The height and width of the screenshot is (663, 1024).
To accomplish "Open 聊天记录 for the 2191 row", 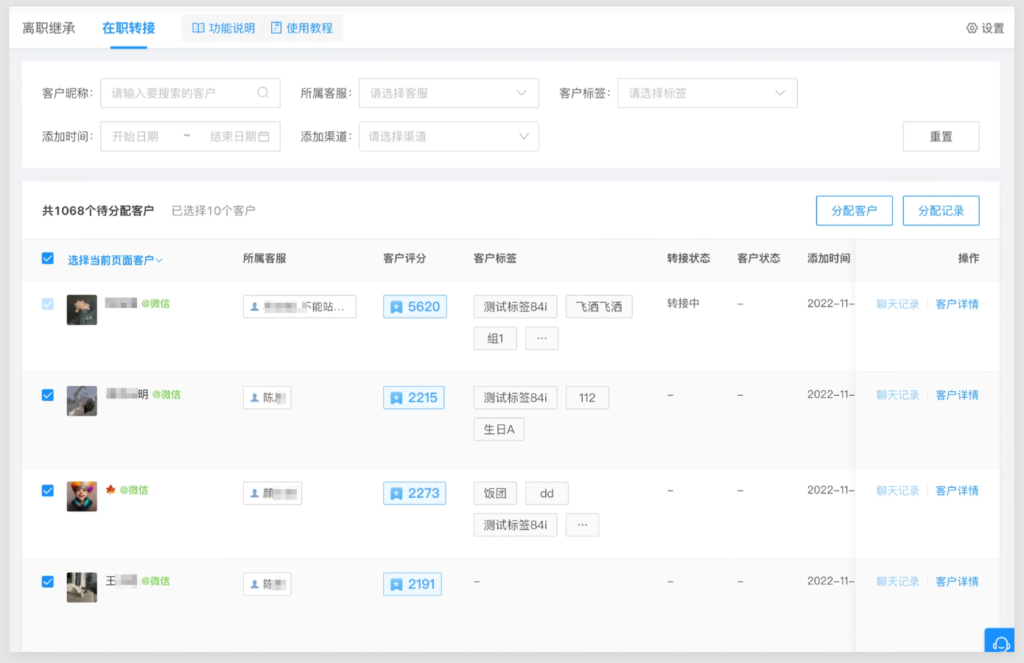I will click(898, 581).
